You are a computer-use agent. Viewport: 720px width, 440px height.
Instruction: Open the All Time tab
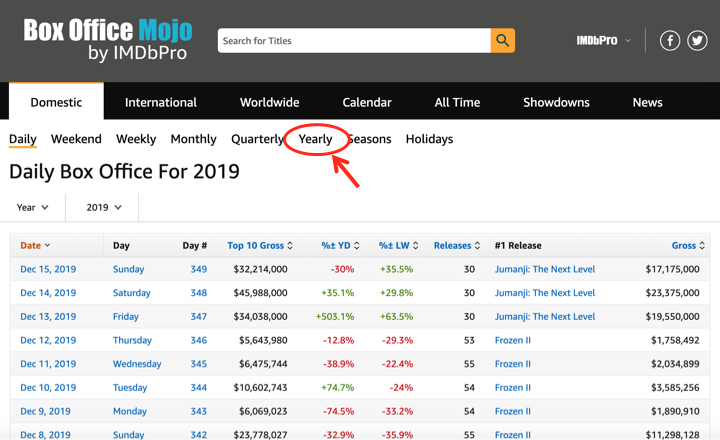(457, 102)
